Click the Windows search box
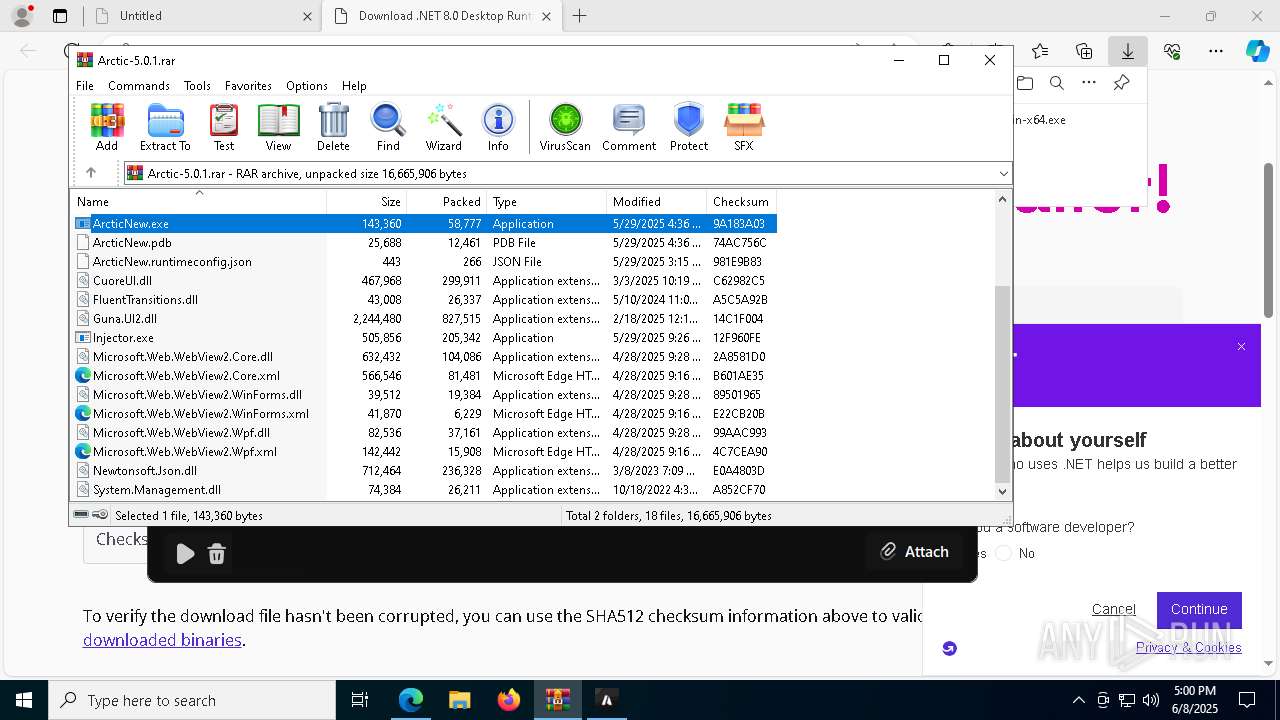 pyautogui.click(x=192, y=700)
